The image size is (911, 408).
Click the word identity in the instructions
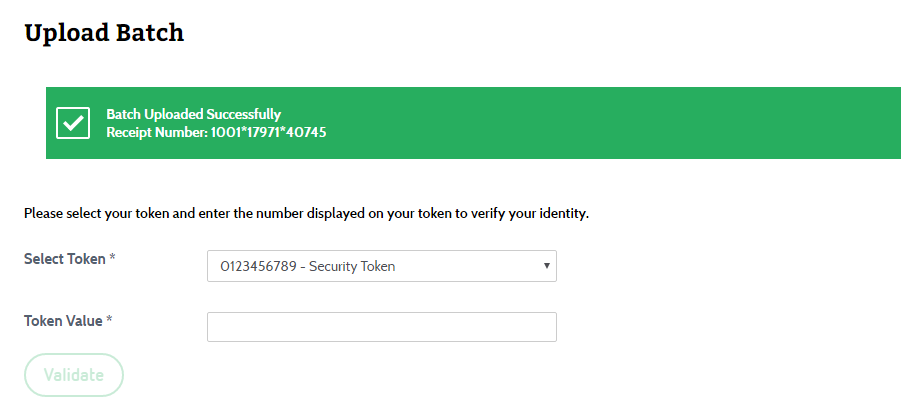(x=565, y=214)
